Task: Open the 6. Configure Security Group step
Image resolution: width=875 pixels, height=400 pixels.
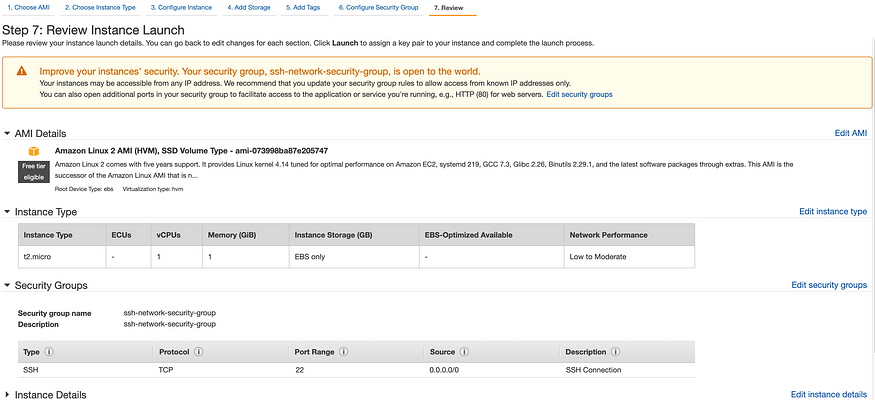Action: 378,7
